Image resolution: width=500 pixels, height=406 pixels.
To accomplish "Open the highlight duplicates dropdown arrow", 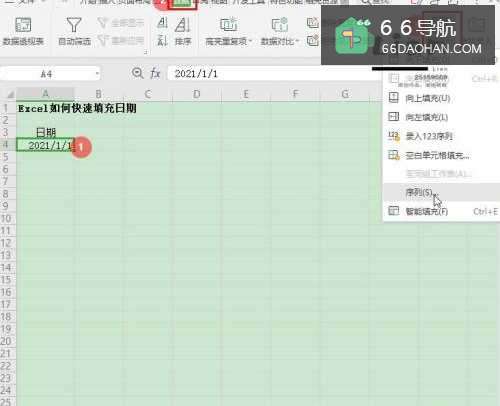I will click(250, 42).
